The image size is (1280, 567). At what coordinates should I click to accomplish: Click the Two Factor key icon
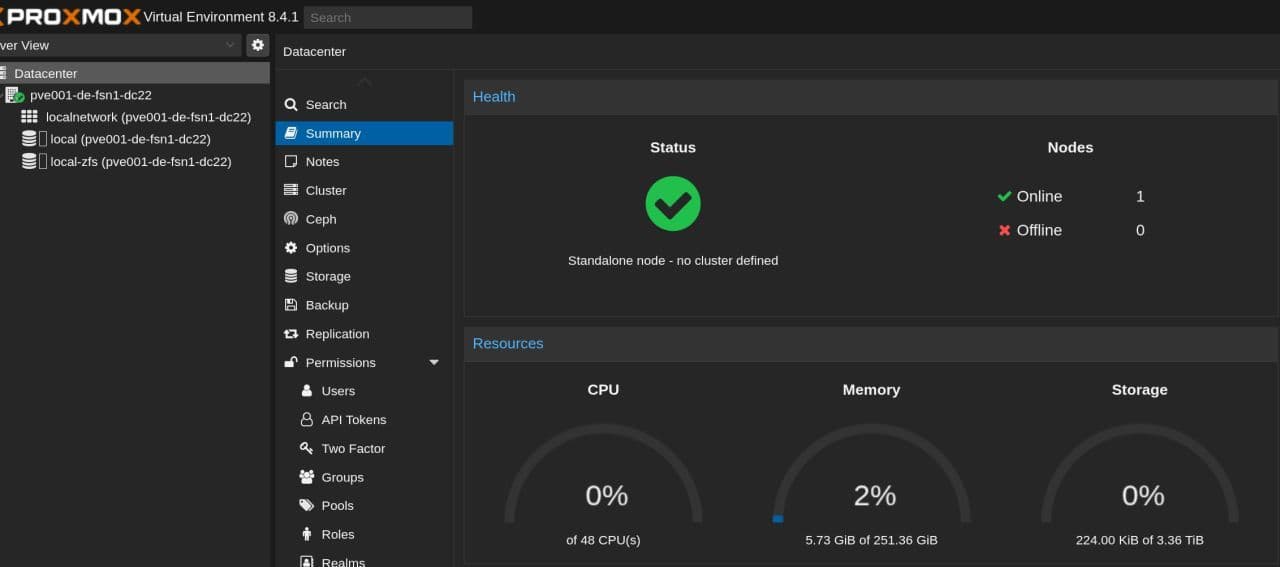tap(307, 449)
